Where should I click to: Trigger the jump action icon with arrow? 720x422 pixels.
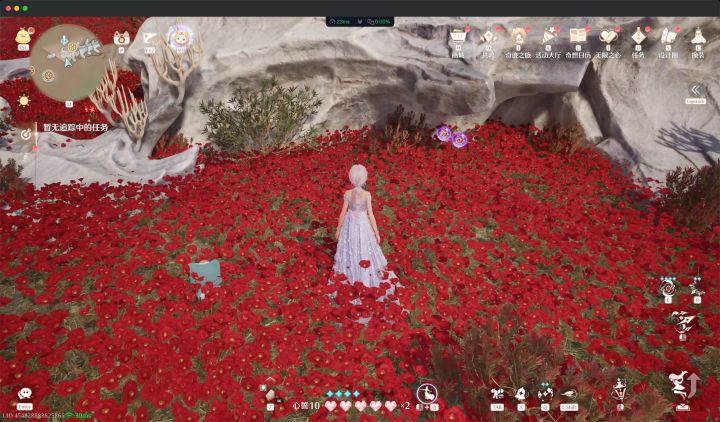[x=685, y=386]
